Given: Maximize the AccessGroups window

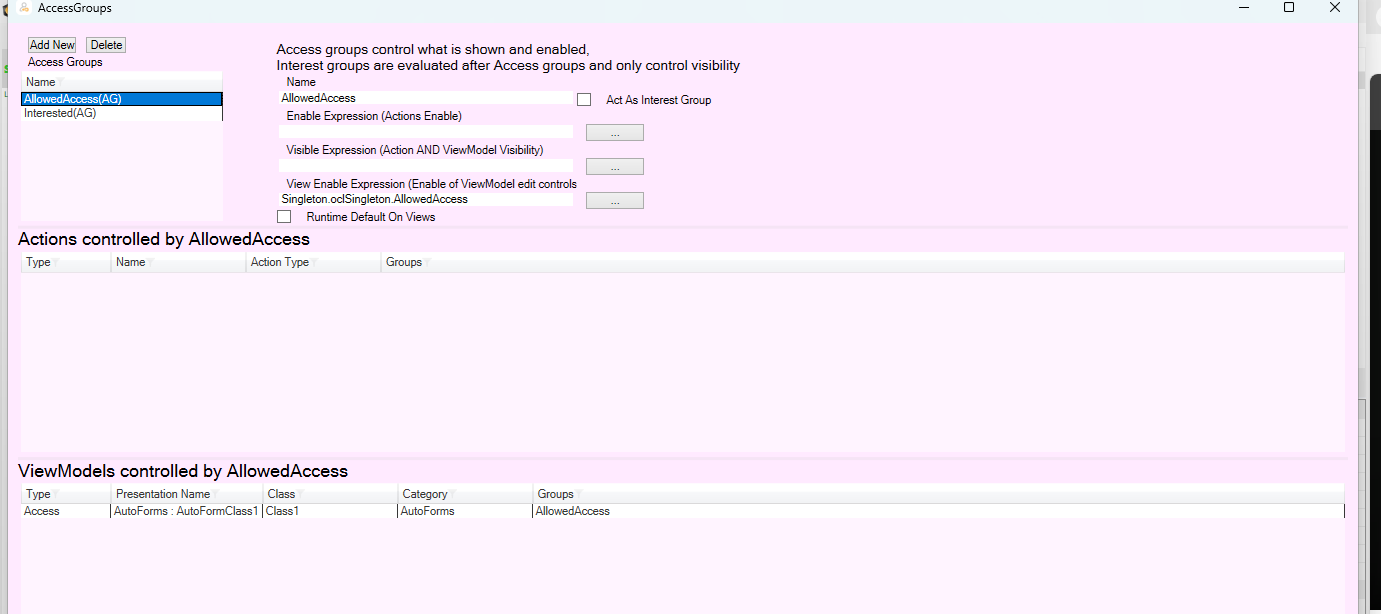Looking at the screenshot, I should pos(1289,7).
